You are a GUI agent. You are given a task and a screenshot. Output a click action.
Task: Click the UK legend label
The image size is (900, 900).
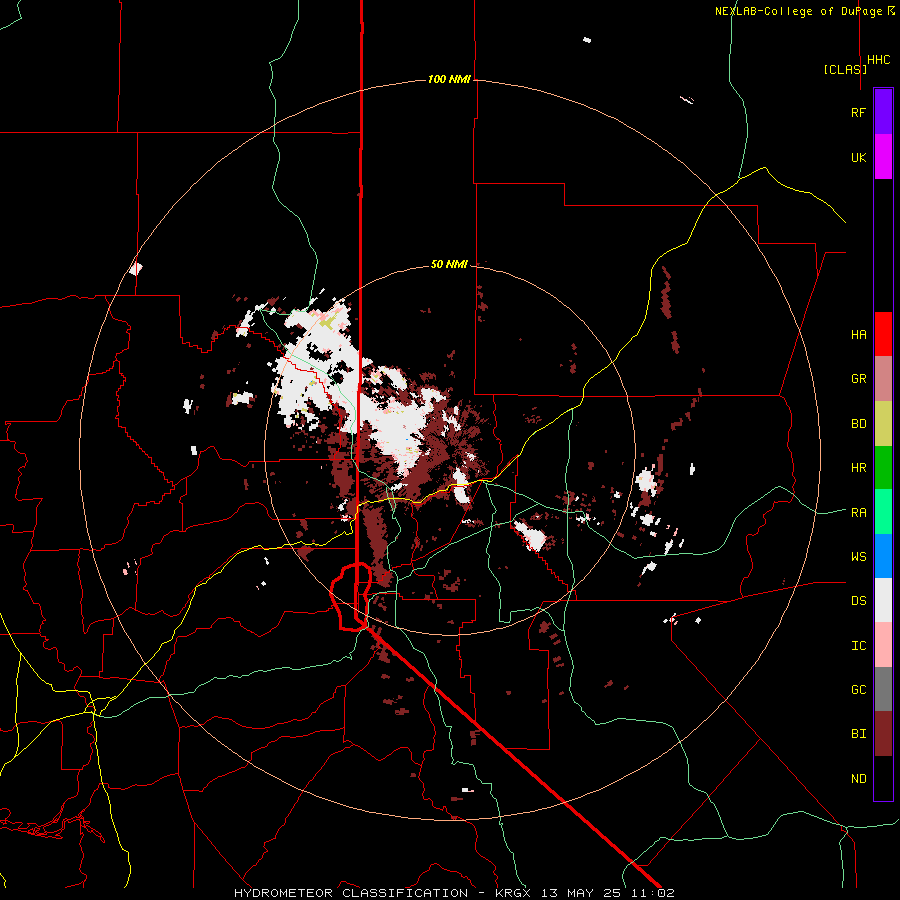tap(858, 157)
